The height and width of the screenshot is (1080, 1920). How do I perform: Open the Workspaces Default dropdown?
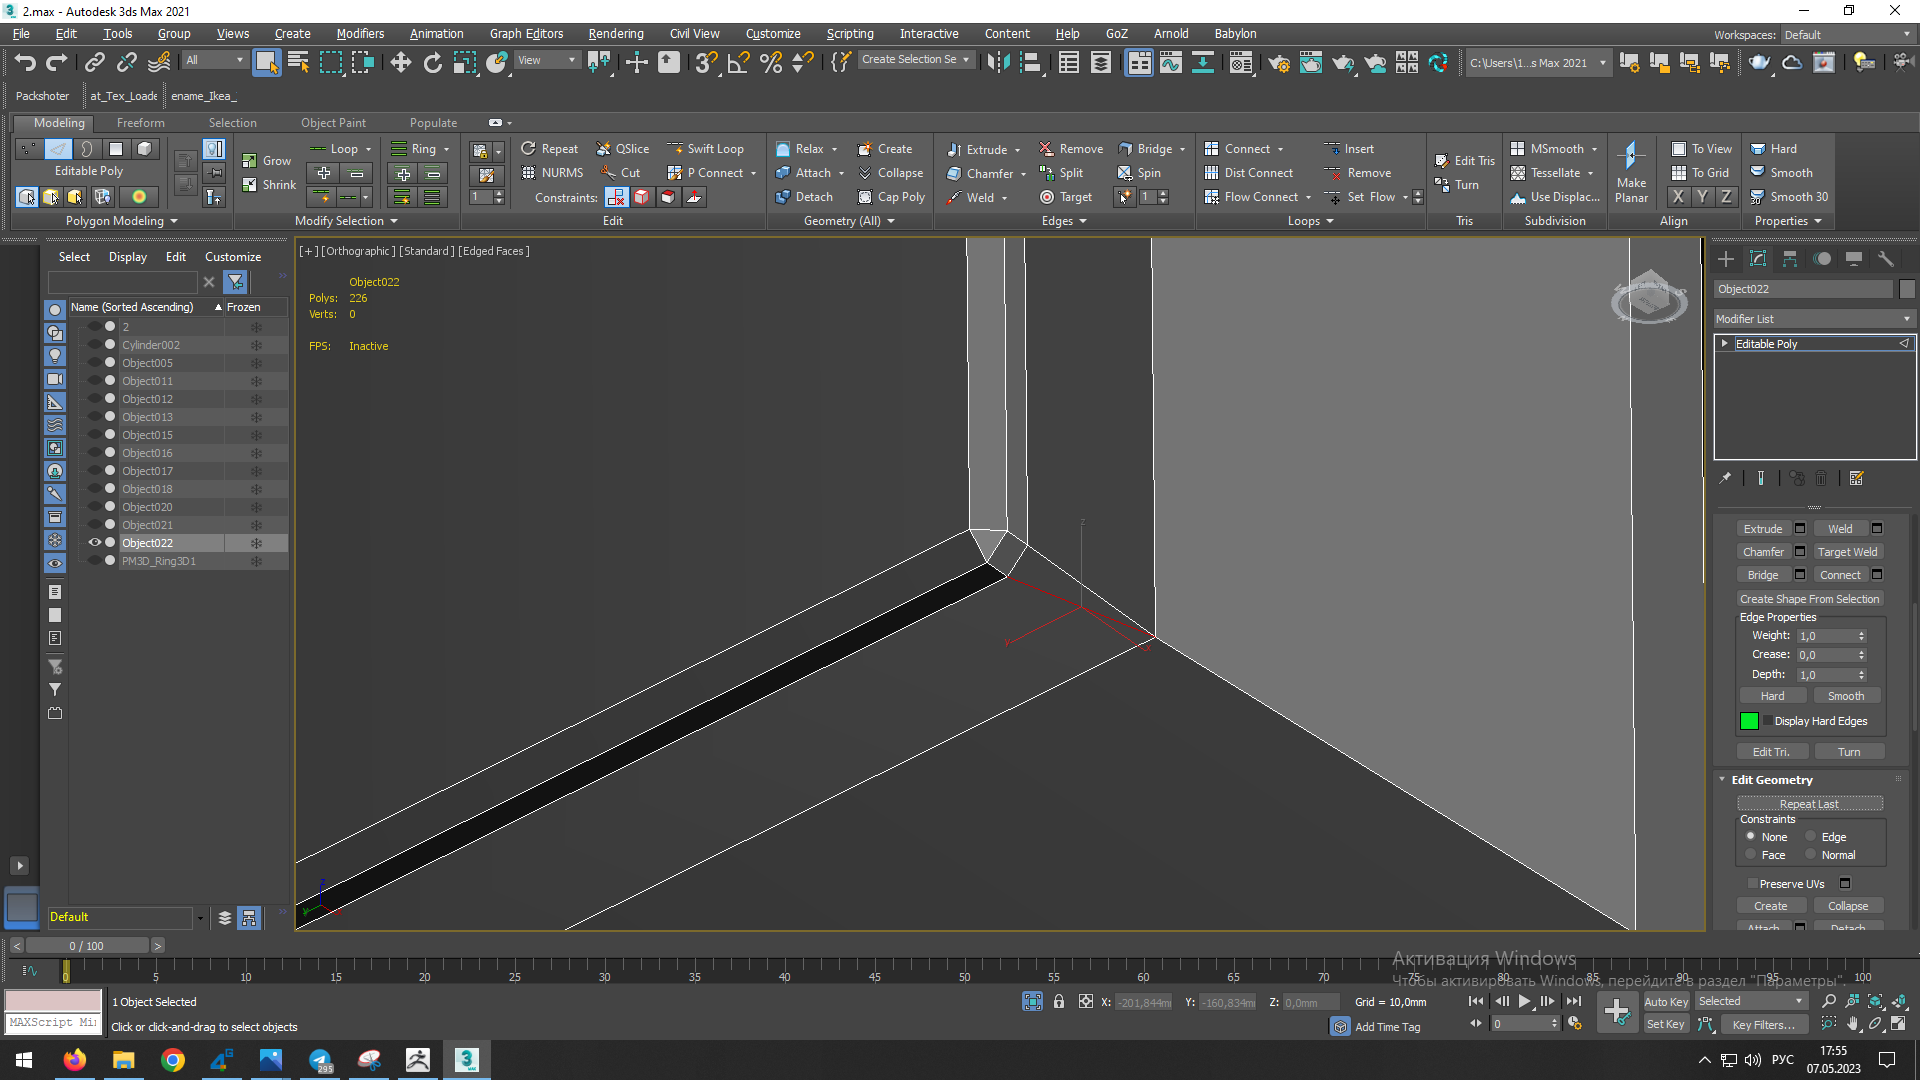coord(1847,35)
